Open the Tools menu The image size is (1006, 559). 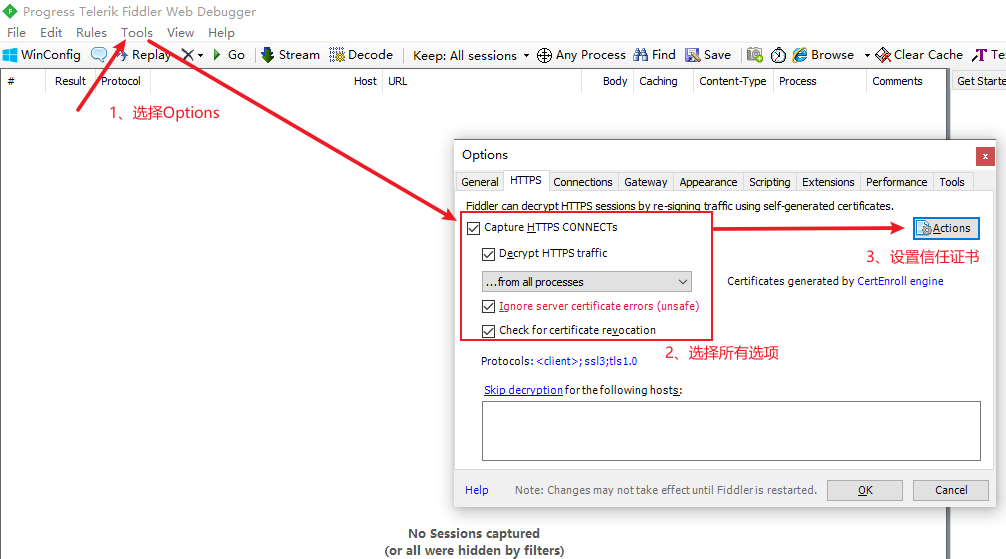pos(137,33)
